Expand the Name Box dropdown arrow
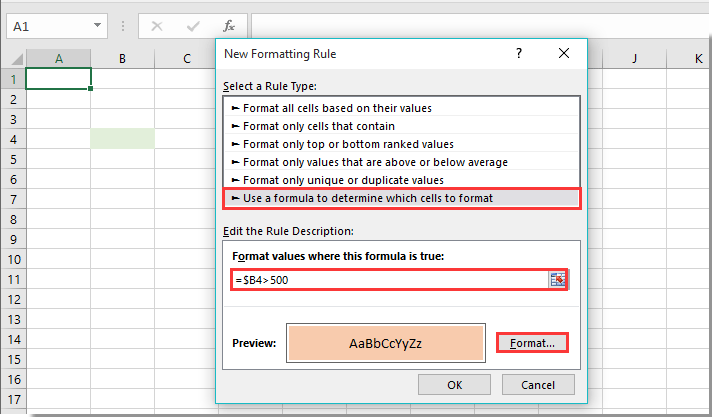Viewport: 712px width, 417px height. coord(97,26)
